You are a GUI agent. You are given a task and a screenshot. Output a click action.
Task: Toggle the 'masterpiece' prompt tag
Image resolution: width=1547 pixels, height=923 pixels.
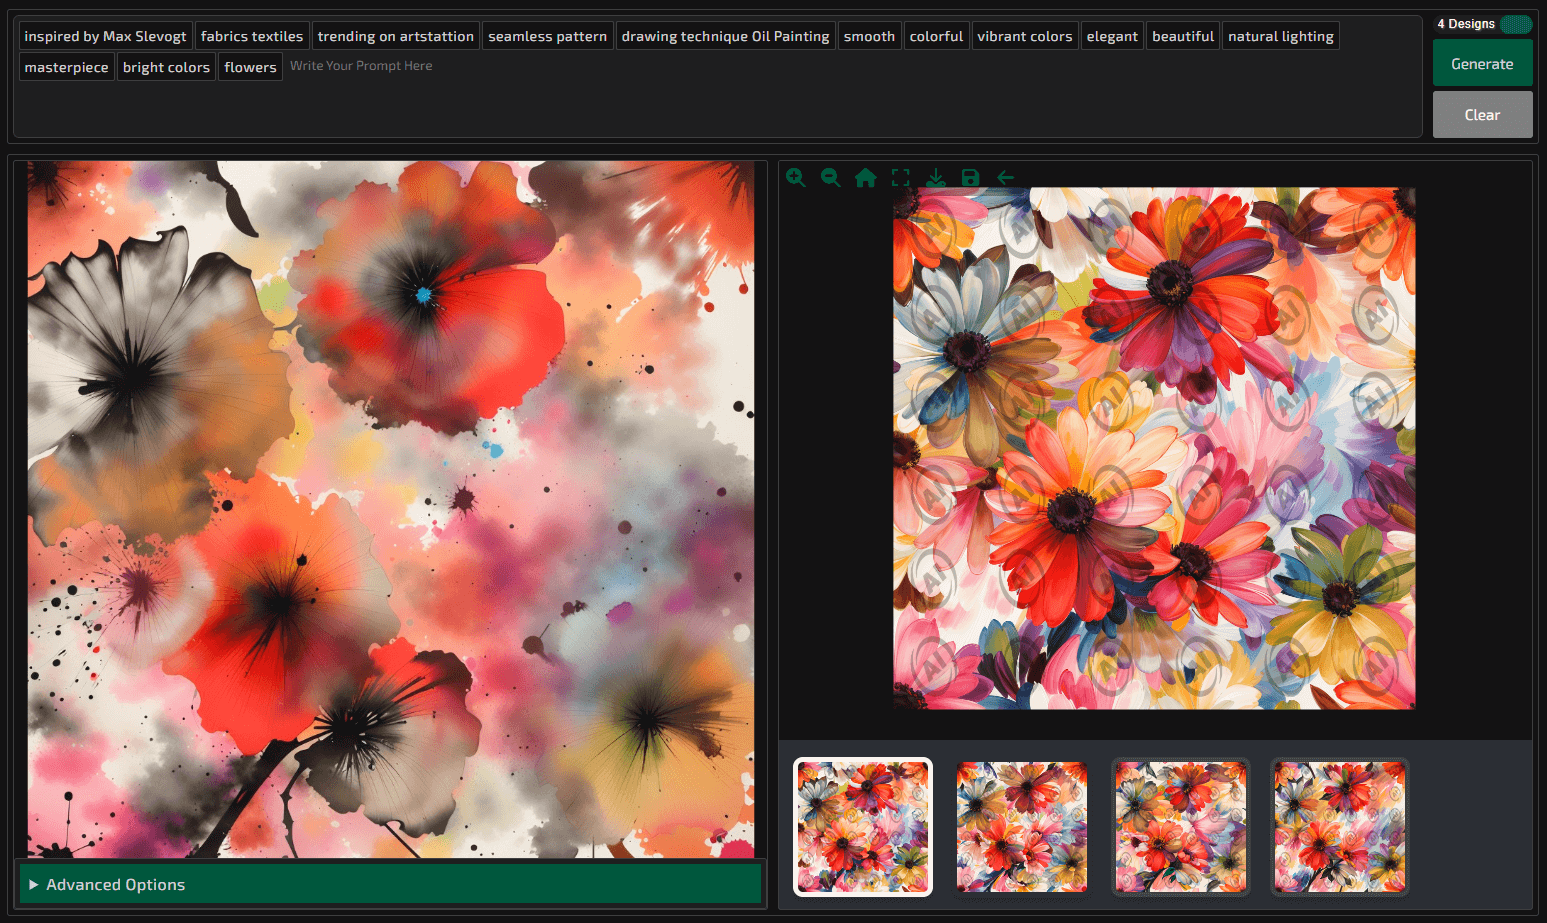[66, 66]
